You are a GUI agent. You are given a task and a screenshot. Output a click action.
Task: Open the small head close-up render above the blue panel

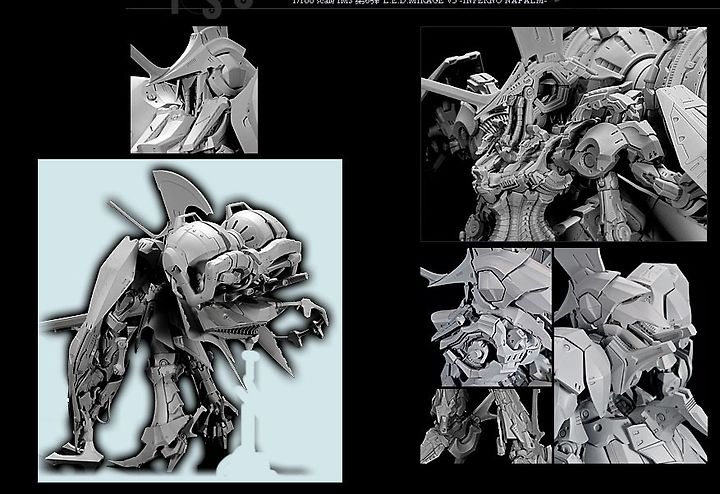point(194,90)
